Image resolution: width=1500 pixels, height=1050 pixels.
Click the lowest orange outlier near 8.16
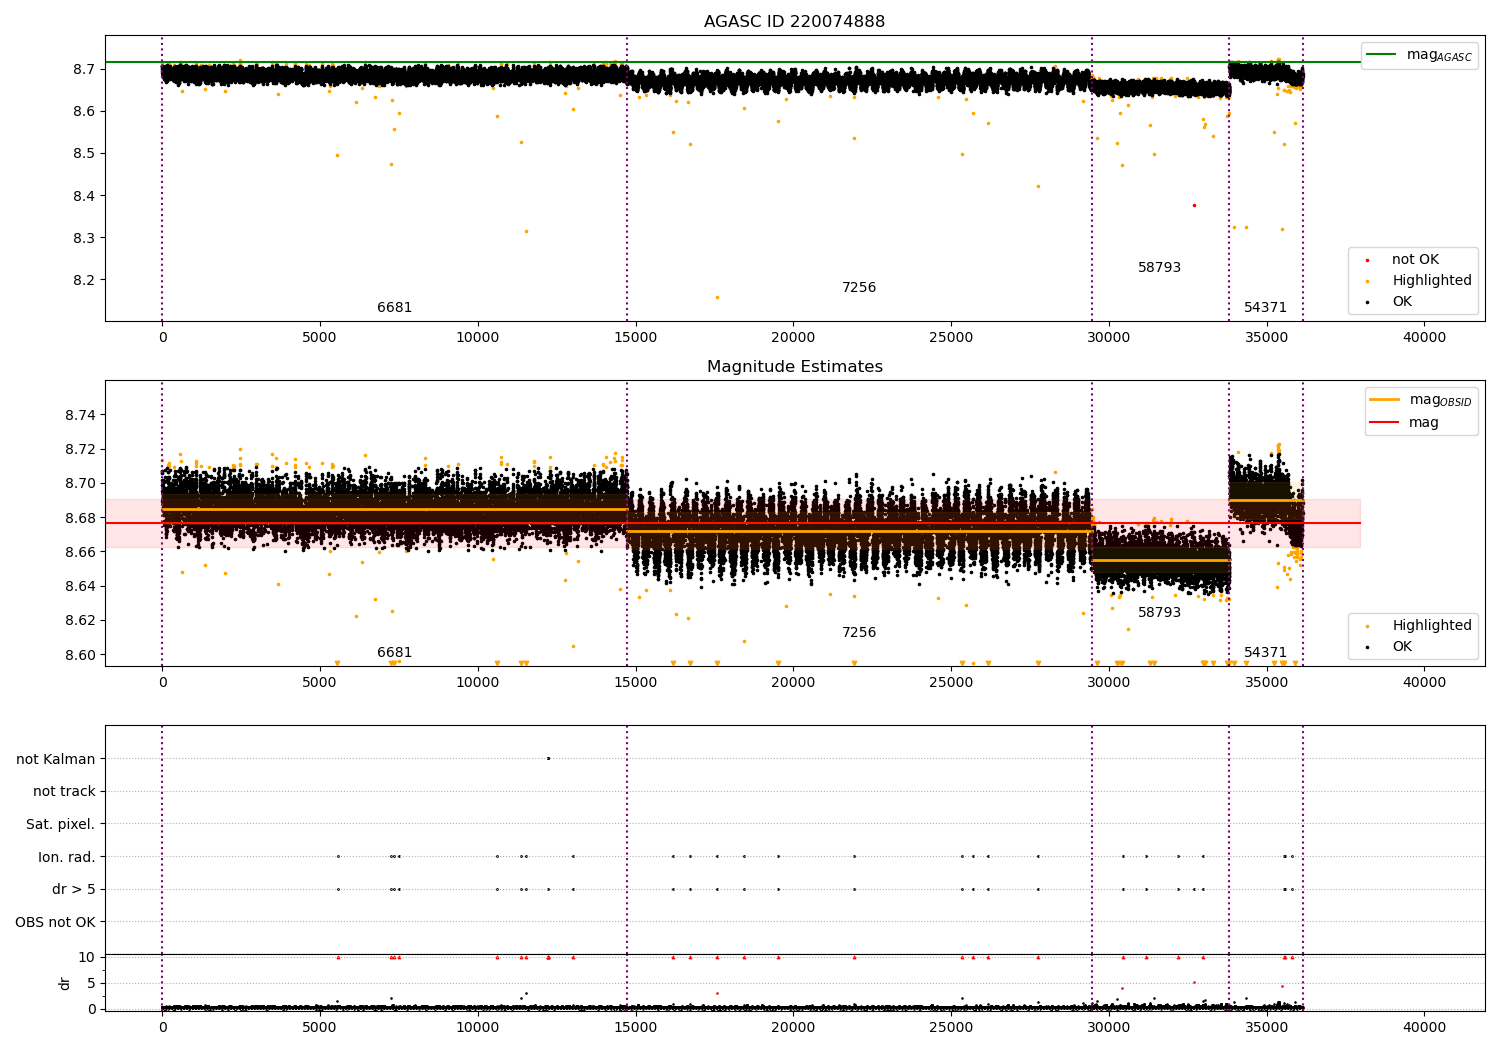[x=716, y=297]
